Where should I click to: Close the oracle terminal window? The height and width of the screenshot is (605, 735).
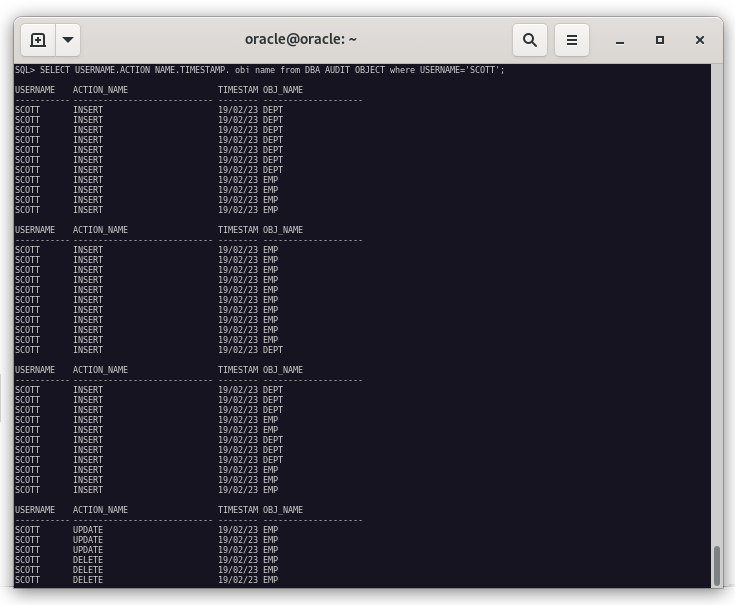[x=700, y=40]
